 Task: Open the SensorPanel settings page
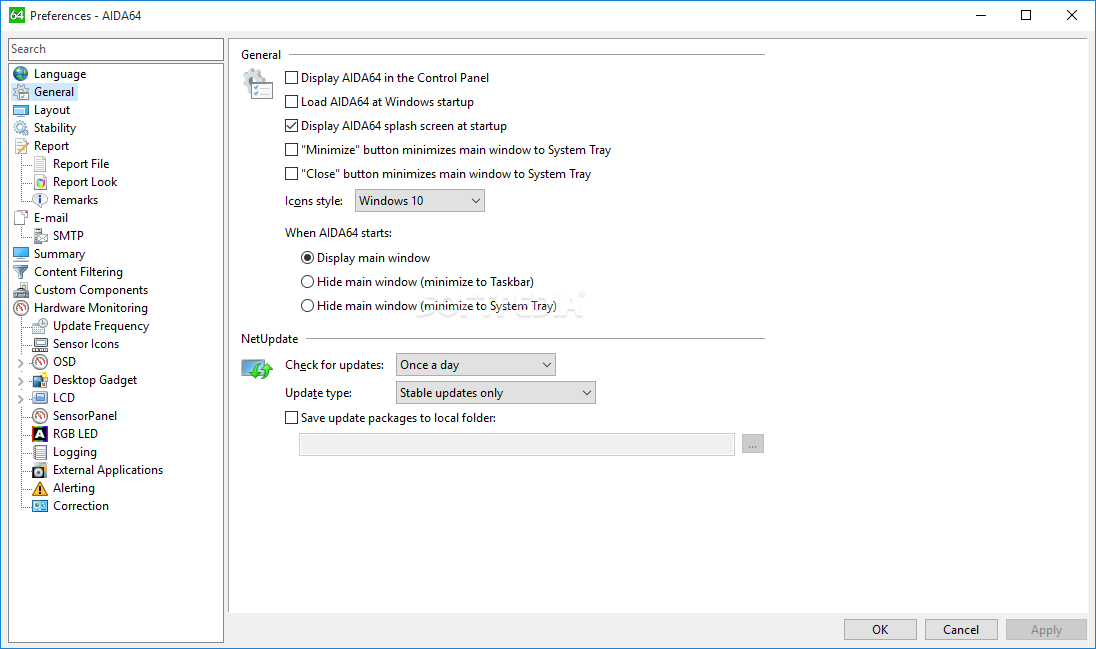[x=85, y=415]
